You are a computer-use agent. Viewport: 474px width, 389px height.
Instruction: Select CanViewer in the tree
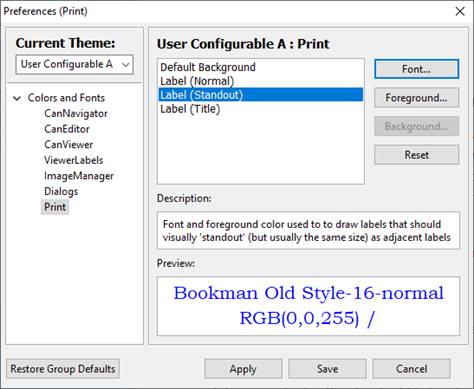69,145
